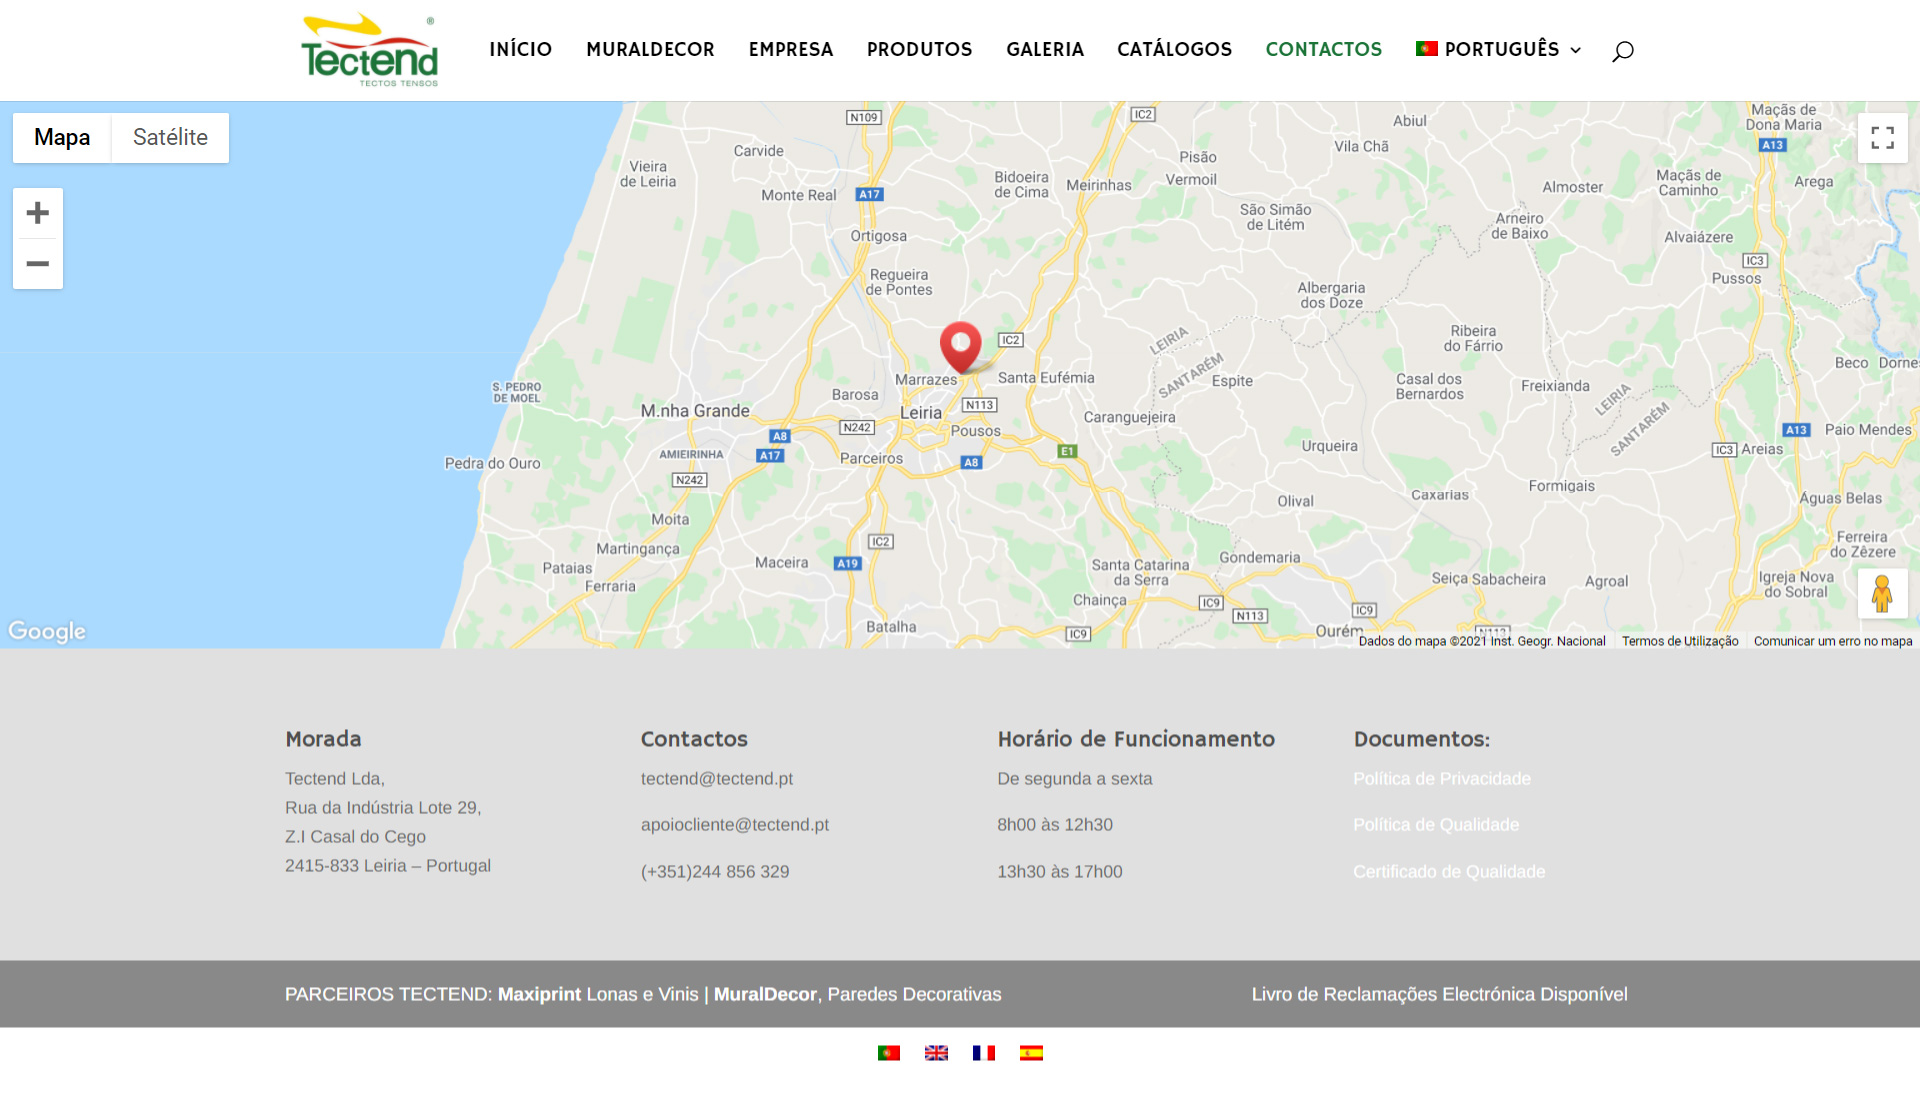Open Livro de Reclamações Electrónica link
Image resolution: width=1920 pixels, height=1115 pixels.
tap(1439, 994)
